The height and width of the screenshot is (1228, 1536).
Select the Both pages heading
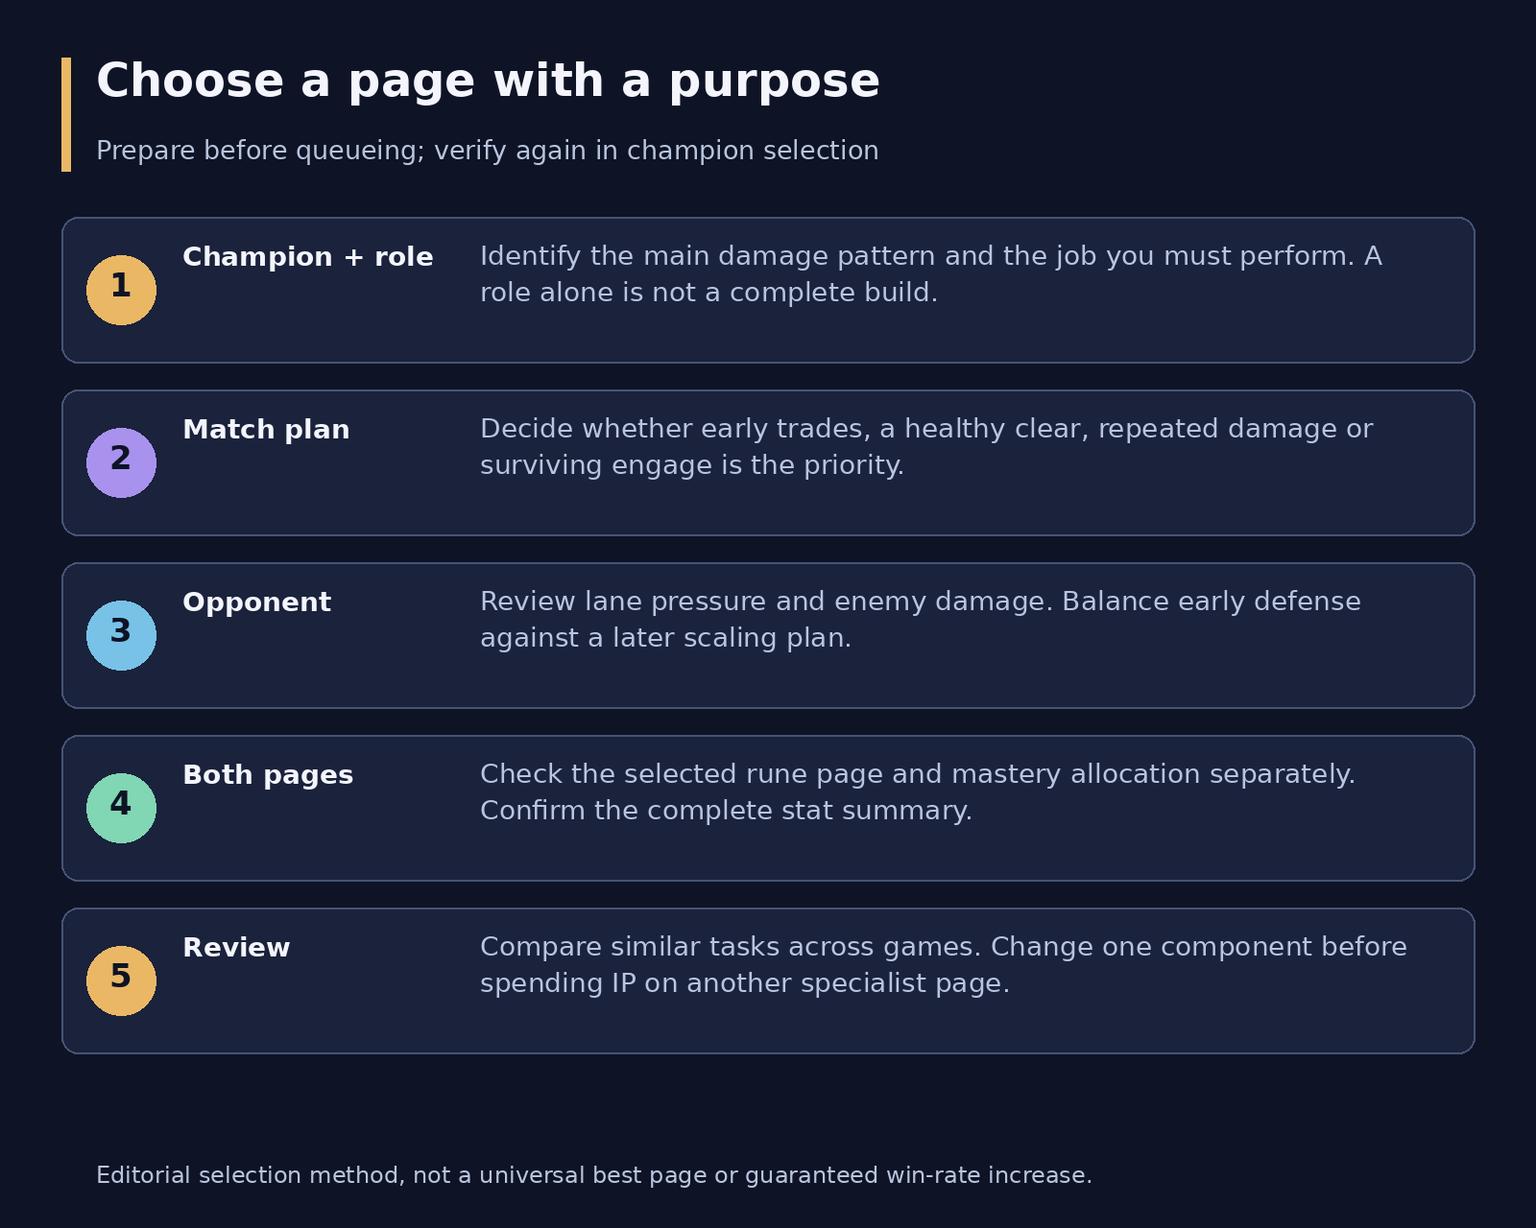(268, 775)
